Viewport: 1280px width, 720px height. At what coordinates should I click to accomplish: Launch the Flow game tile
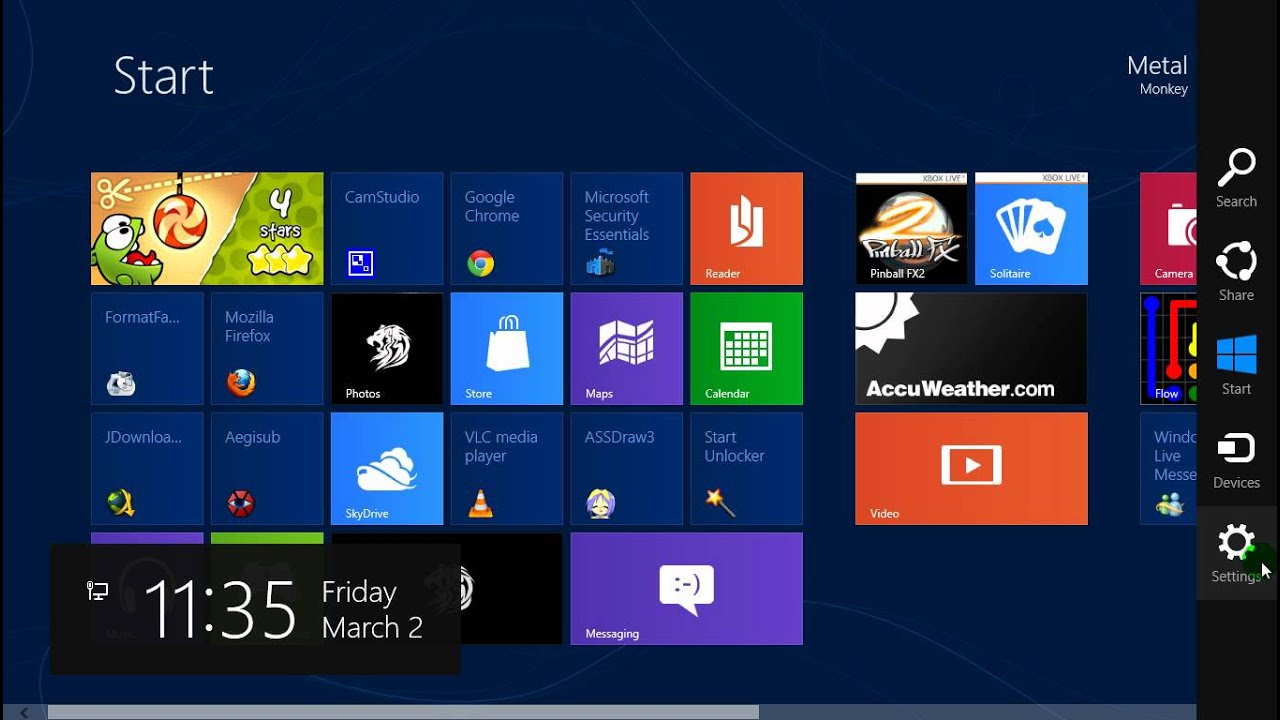1168,349
